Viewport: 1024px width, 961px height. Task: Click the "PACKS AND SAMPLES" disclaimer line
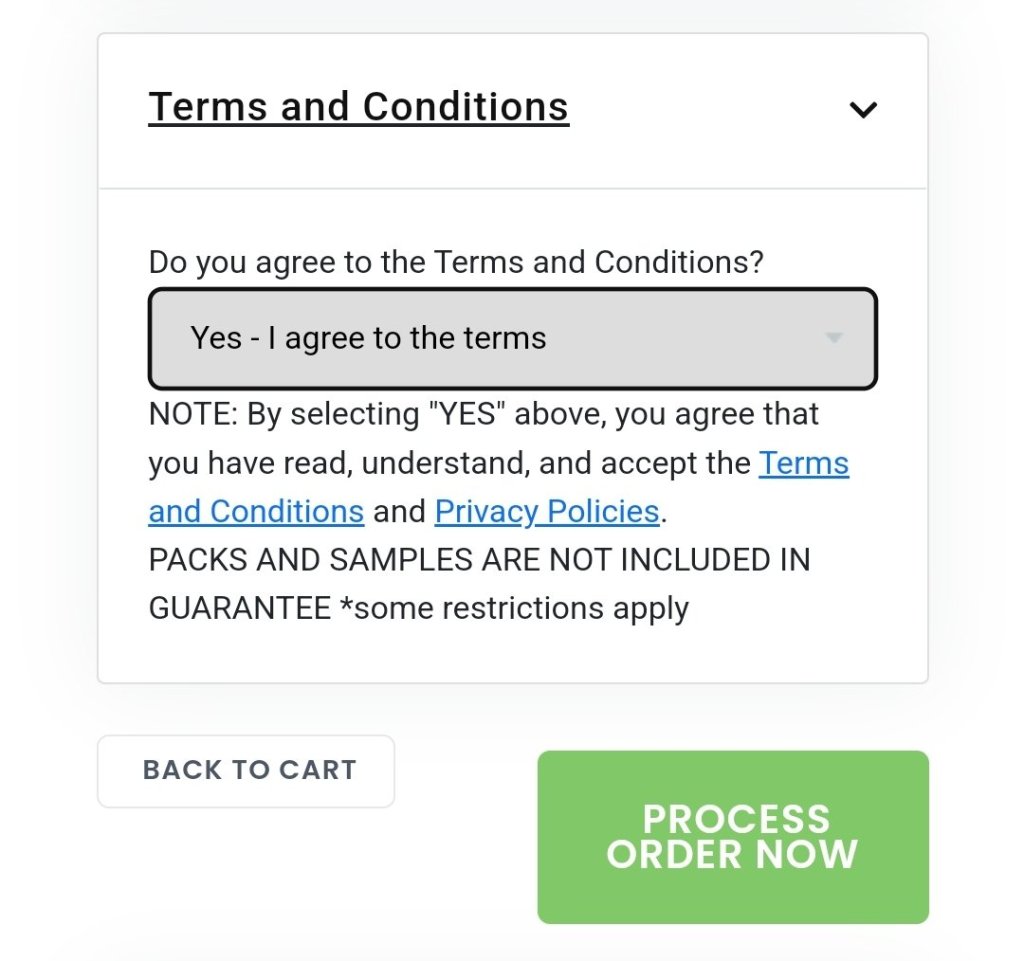(x=479, y=560)
